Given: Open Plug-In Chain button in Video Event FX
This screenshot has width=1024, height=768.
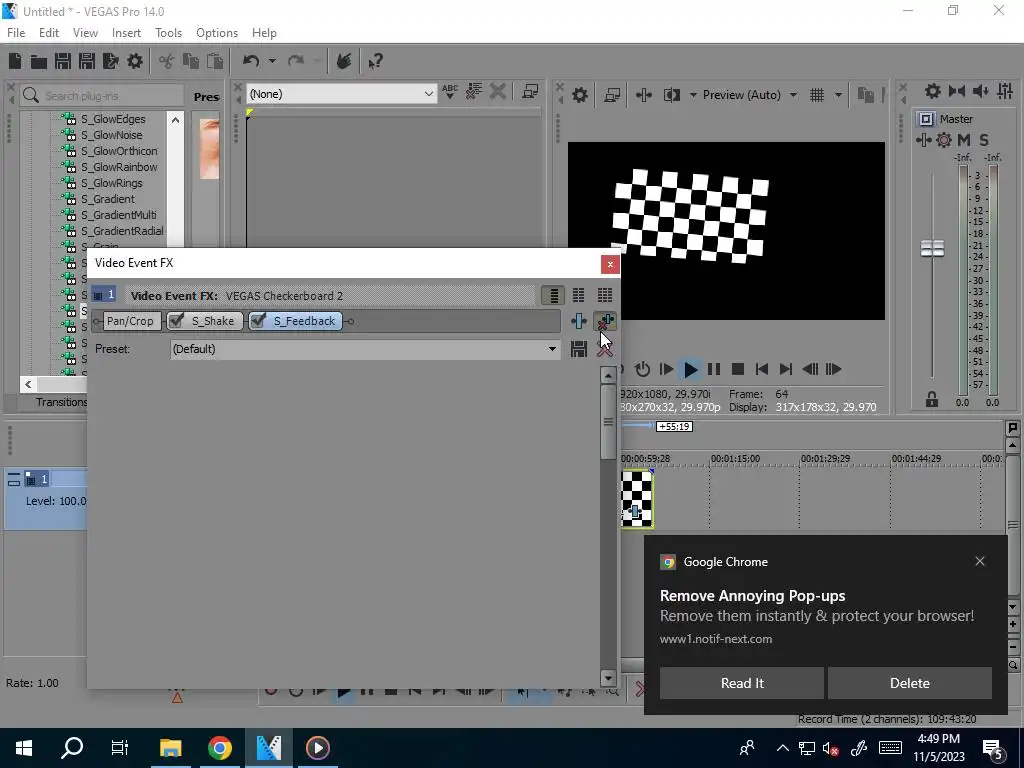Looking at the screenshot, I should click(x=579, y=321).
